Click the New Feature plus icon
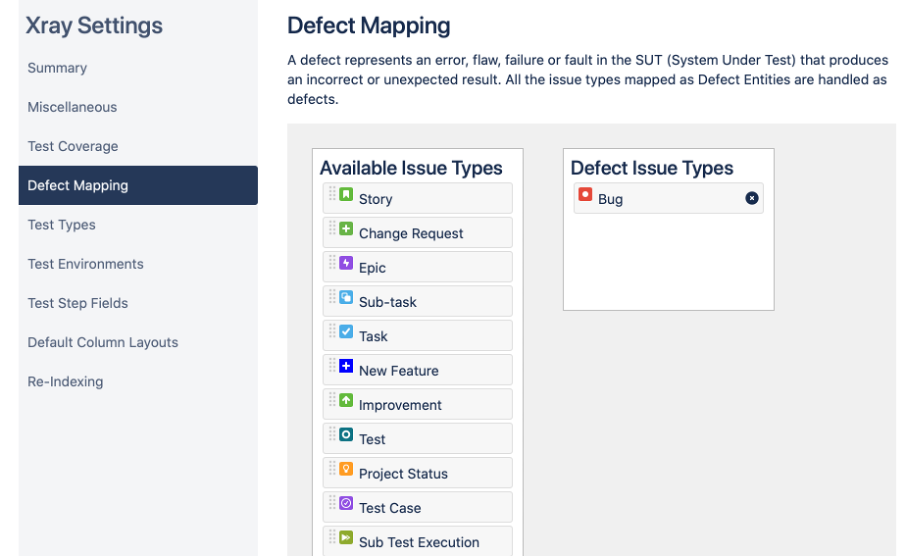Image resolution: width=906 pixels, height=556 pixels. (x=346, y=366)
